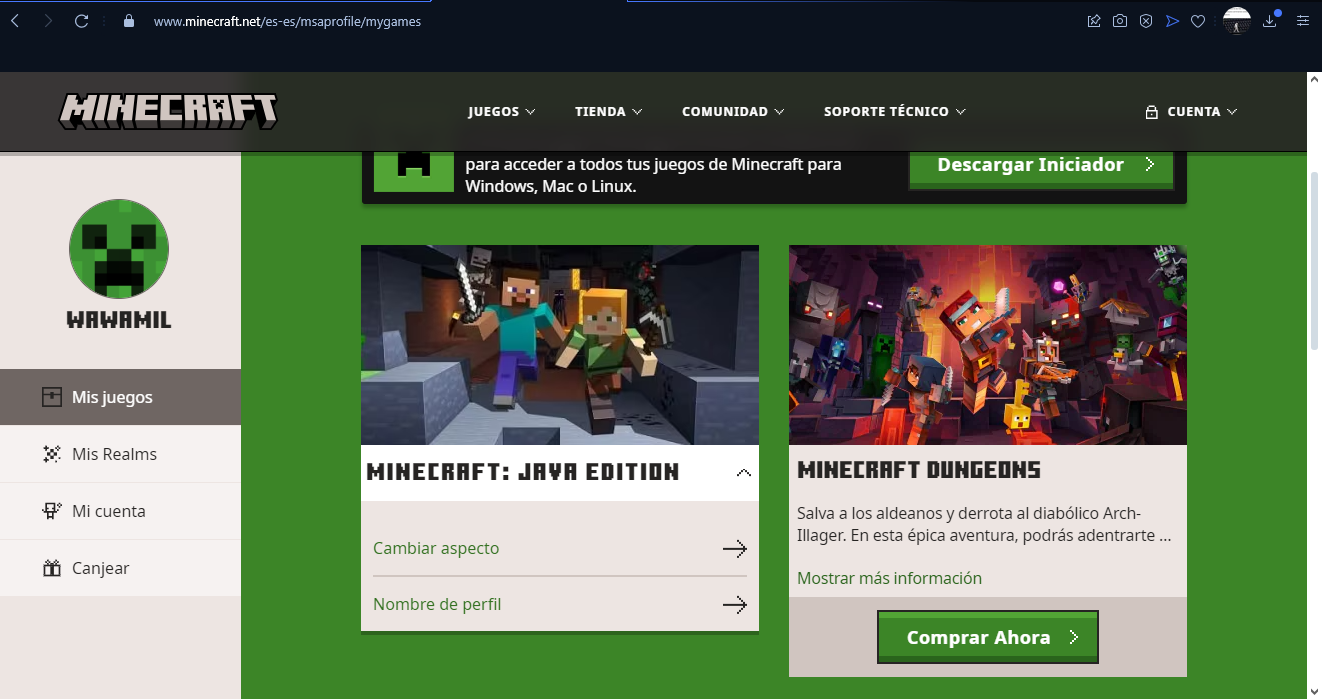Bookmark page with the heart icon
This screenshot has width=1322, height=699.
pos(1198,21)
